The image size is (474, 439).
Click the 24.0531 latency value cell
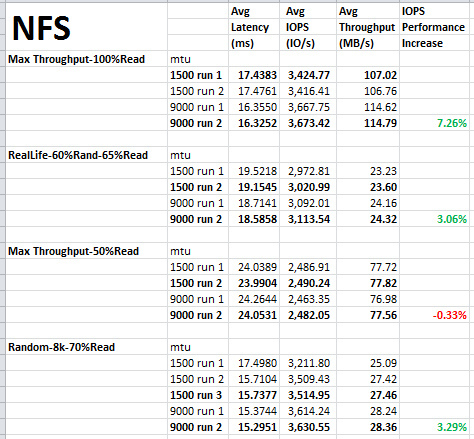254,315
